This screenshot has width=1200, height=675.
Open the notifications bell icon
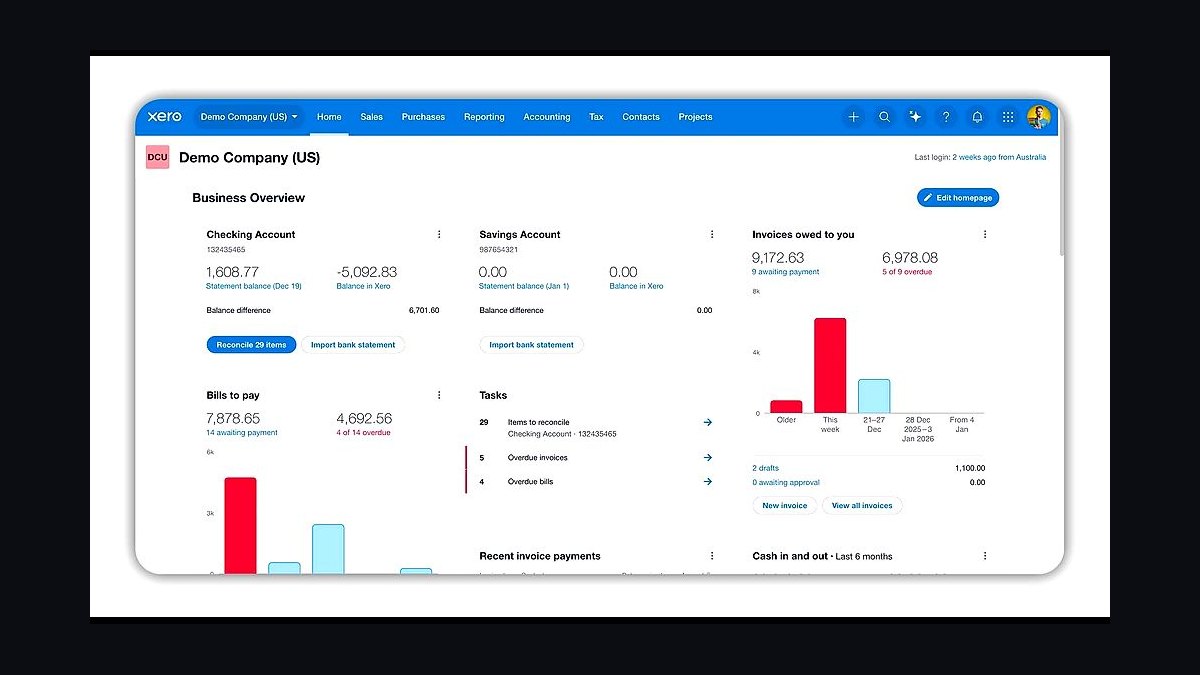click(x=977, y=117)
